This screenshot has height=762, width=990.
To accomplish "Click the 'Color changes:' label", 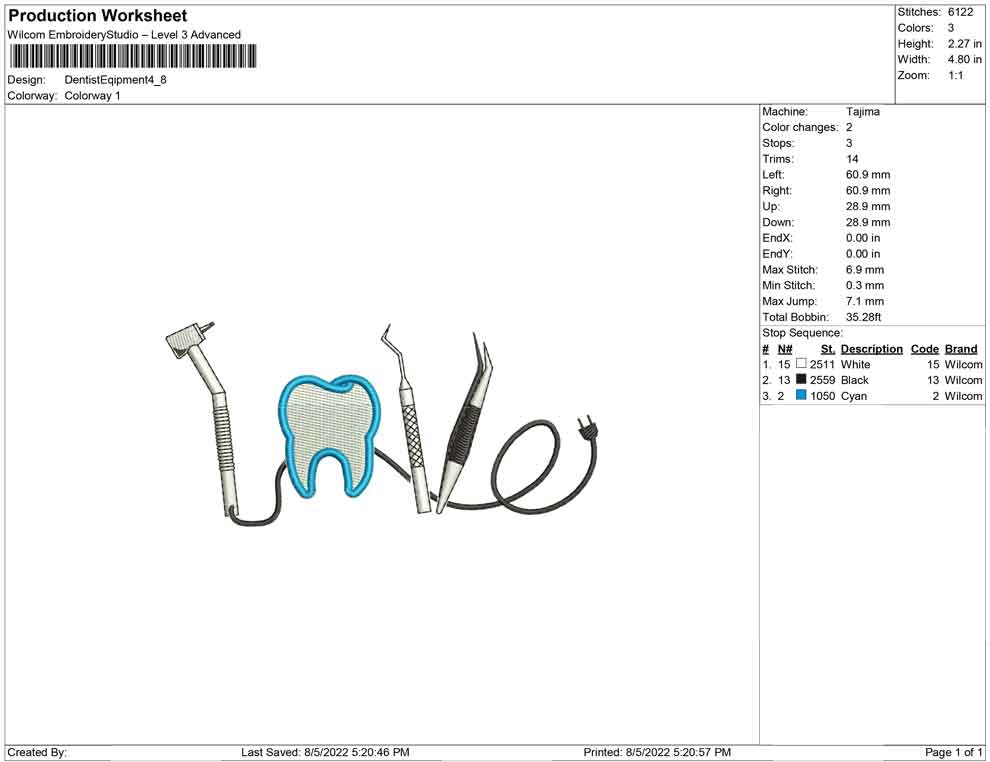I will click(800, 128).
